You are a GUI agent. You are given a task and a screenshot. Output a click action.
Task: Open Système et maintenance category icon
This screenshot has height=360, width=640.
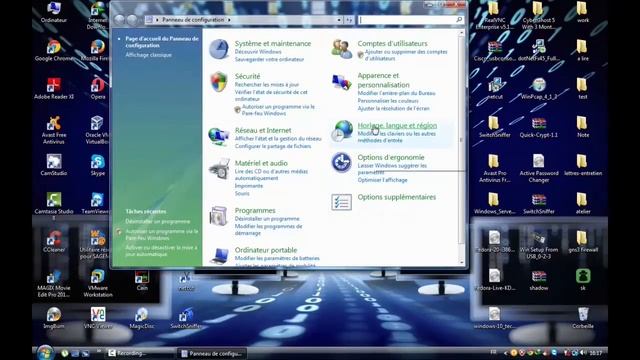coord(219,49)
